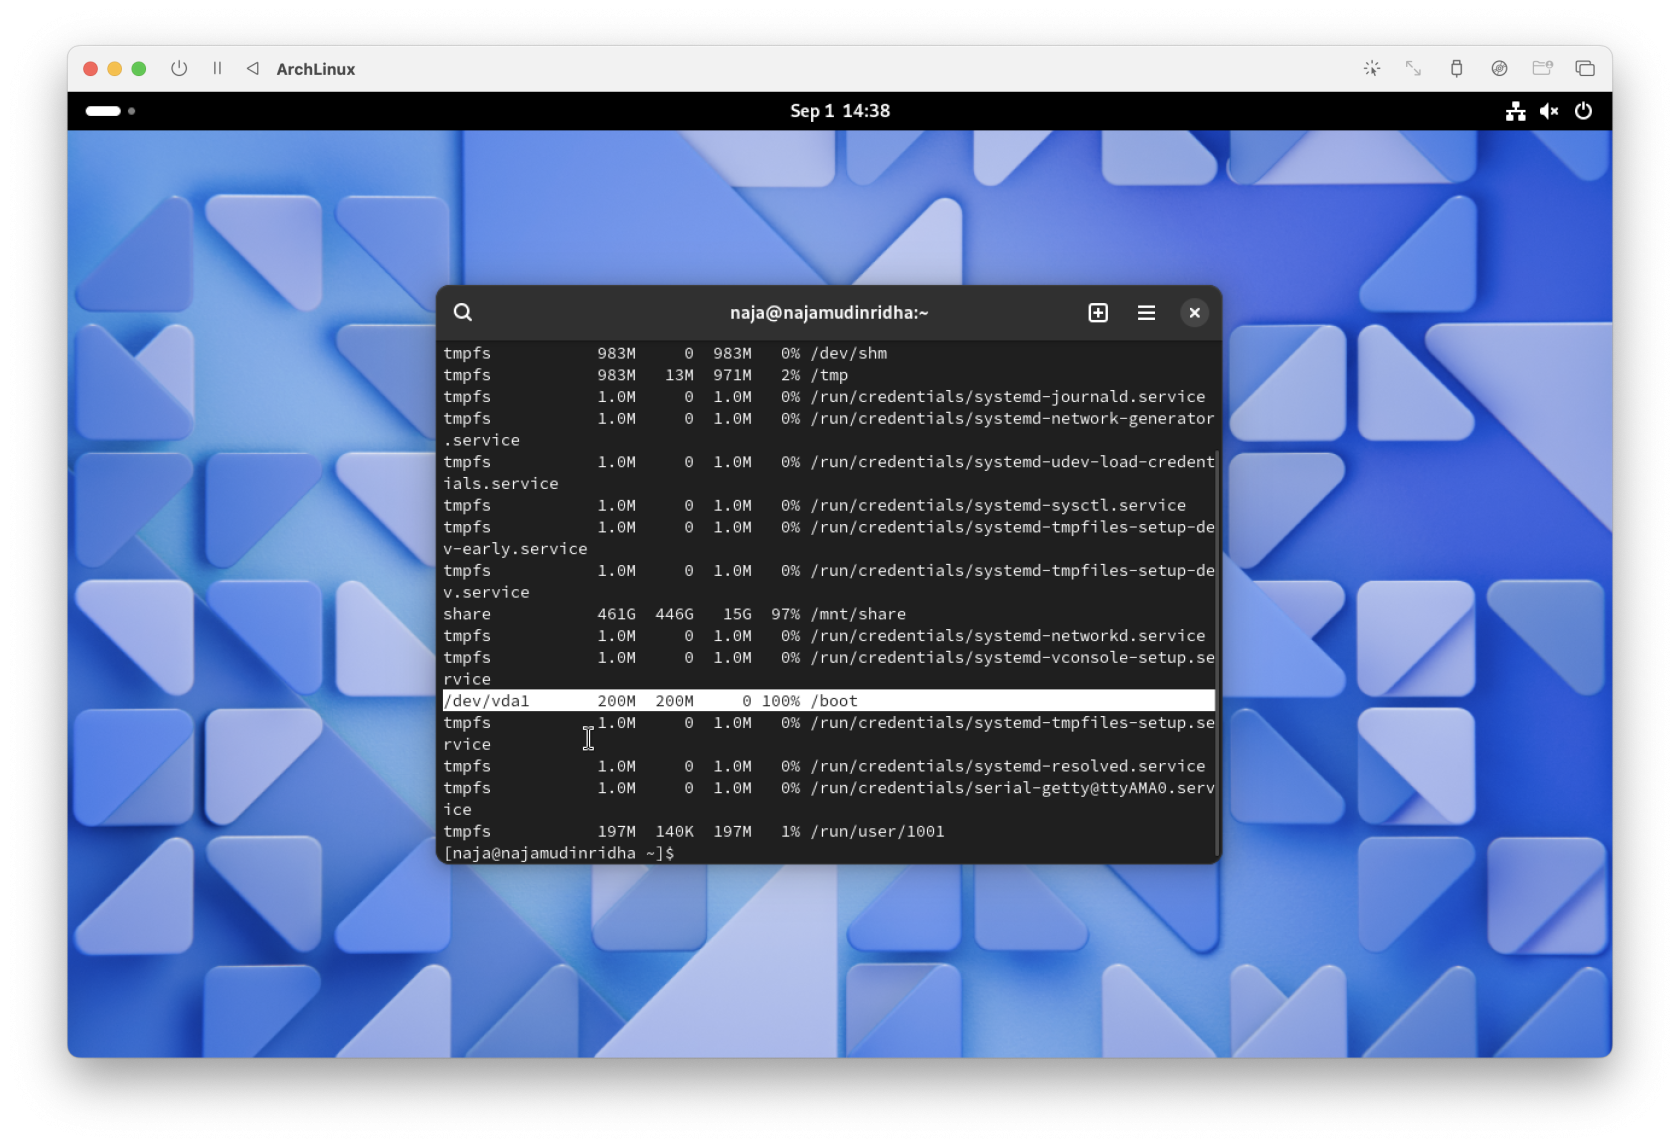
Task: Pause the ArchLinux virtual machine
Action: (x=217, y=68)
